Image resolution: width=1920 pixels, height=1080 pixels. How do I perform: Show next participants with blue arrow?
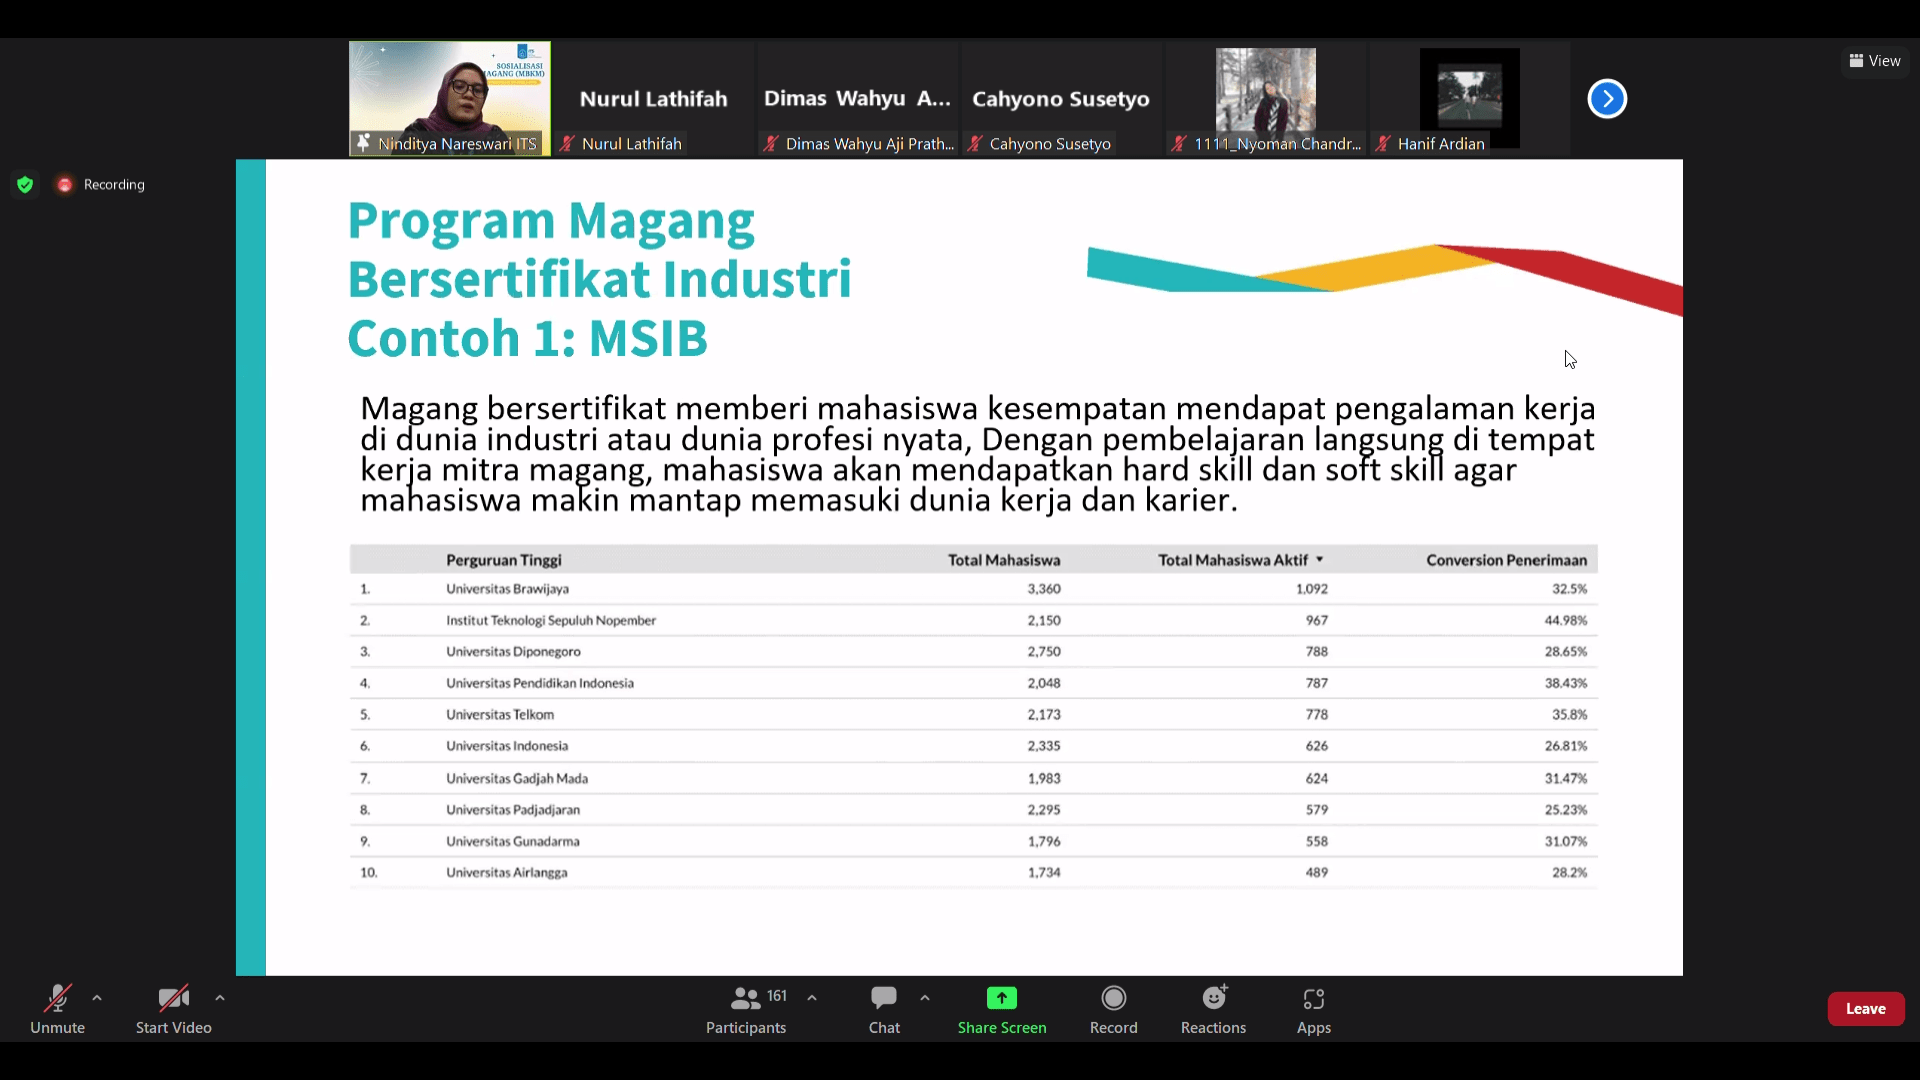click(1607, 99)
